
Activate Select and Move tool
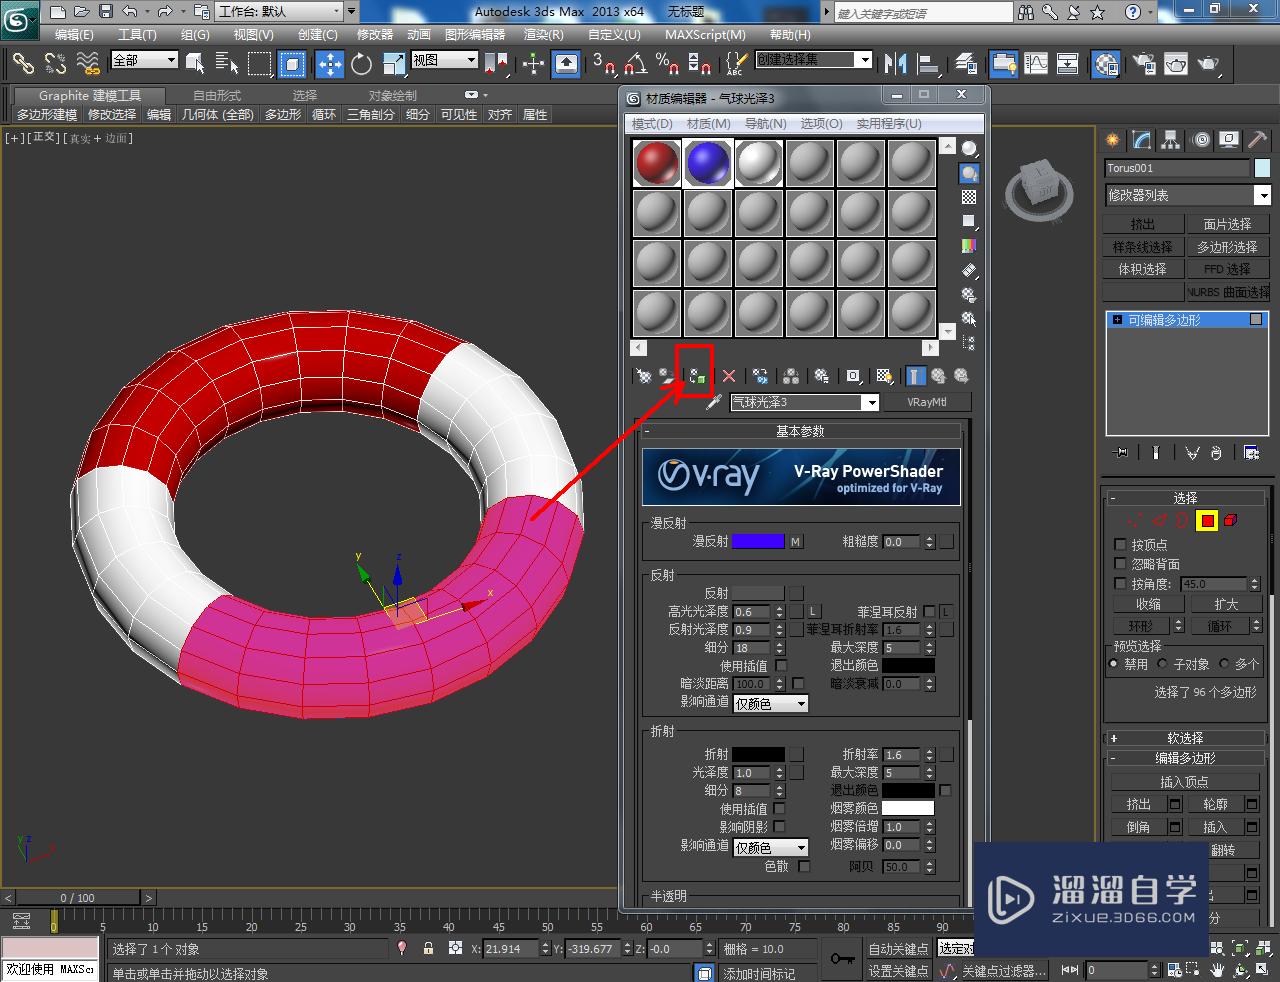click(x=329, y=64)
